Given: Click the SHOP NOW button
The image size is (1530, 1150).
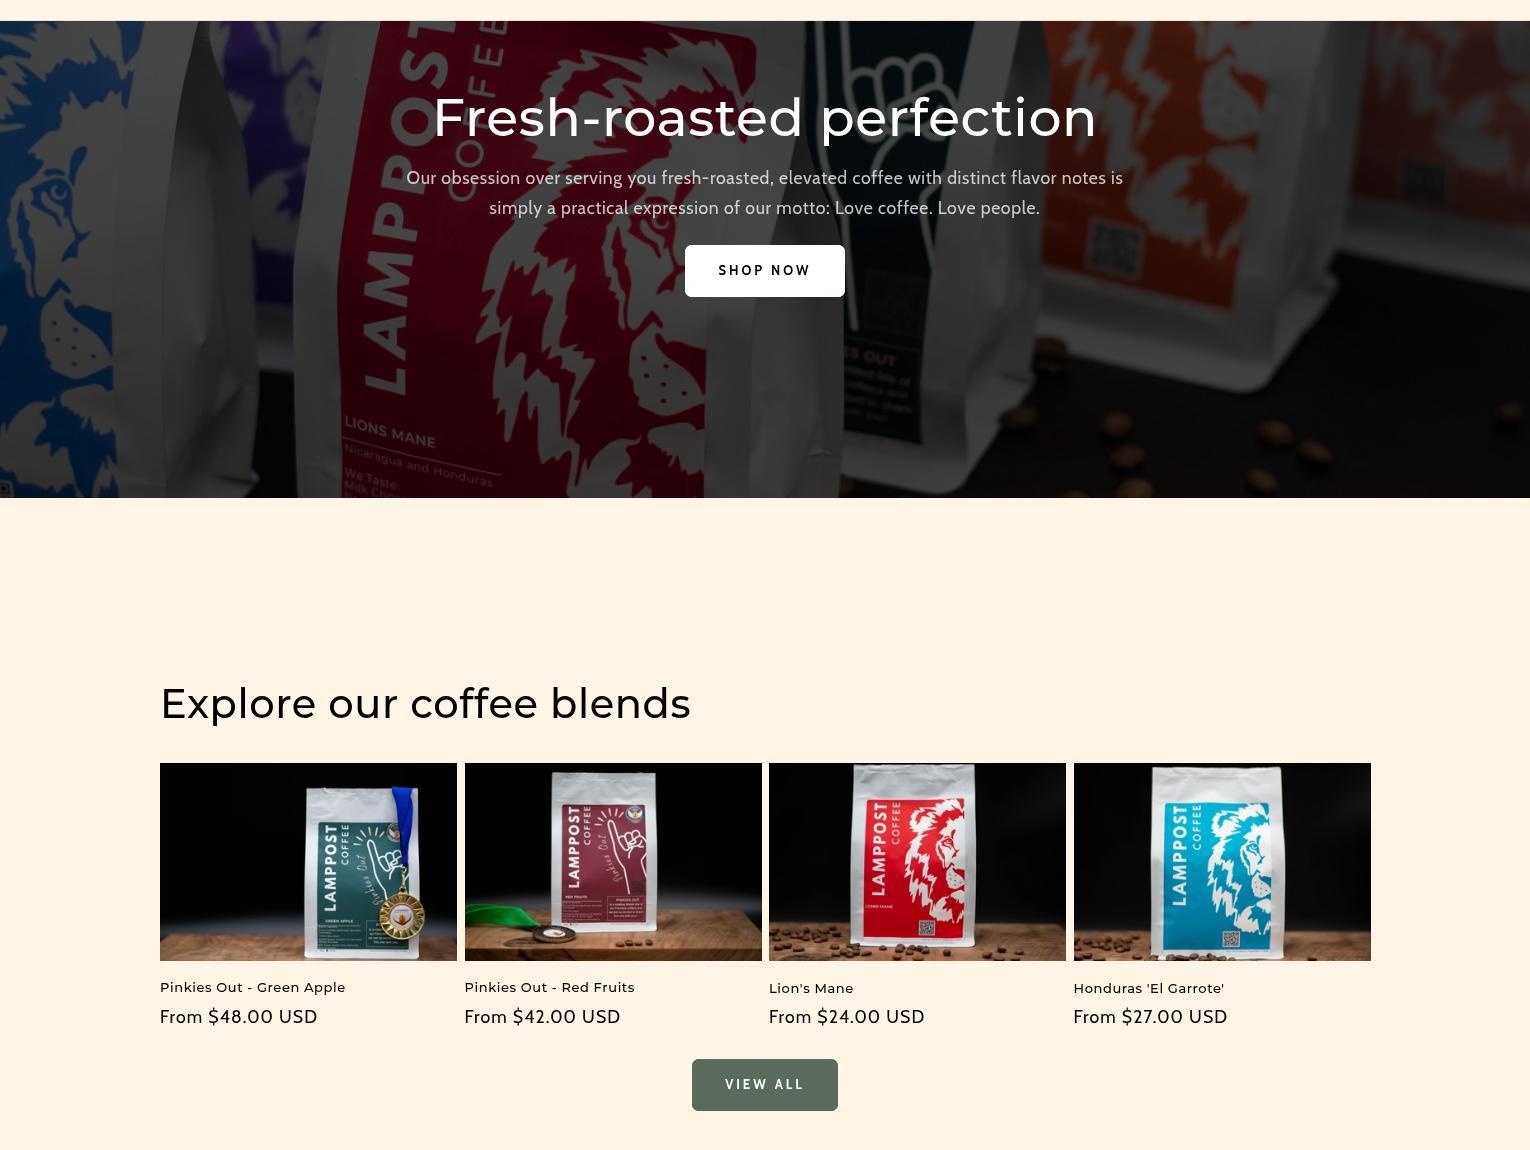Looking at the screenshot, I should click(764, 271).
